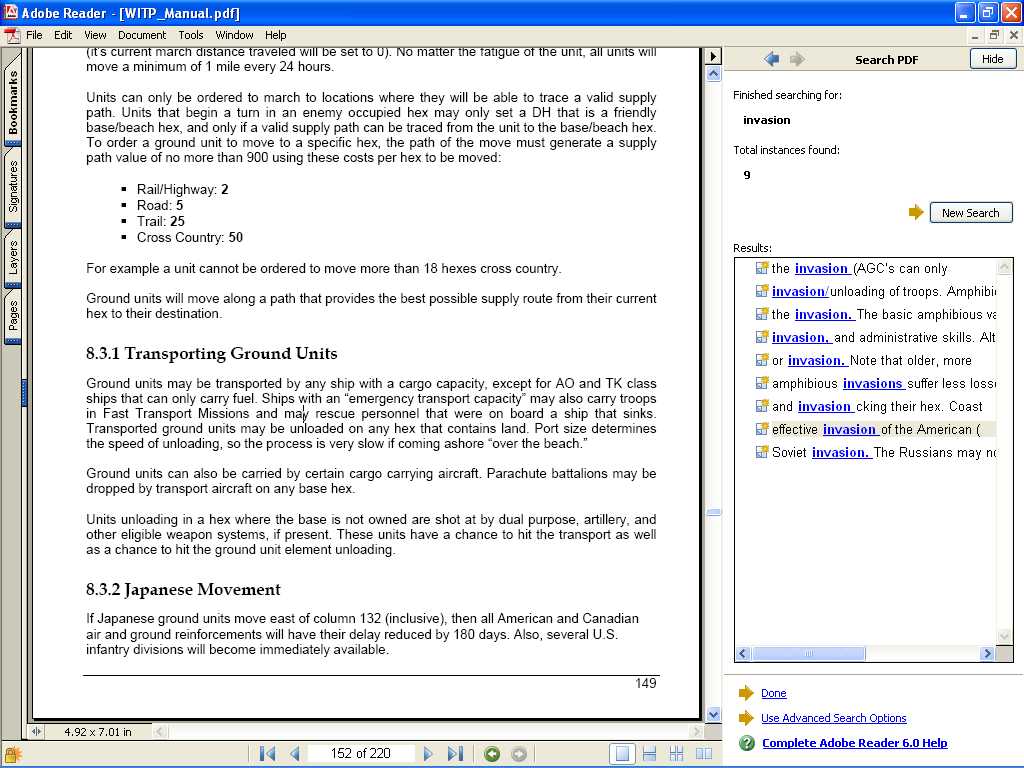The image size is (1024, 768).
Task: Click the forward arrow in Search PDF
Action: coord(797,59)
